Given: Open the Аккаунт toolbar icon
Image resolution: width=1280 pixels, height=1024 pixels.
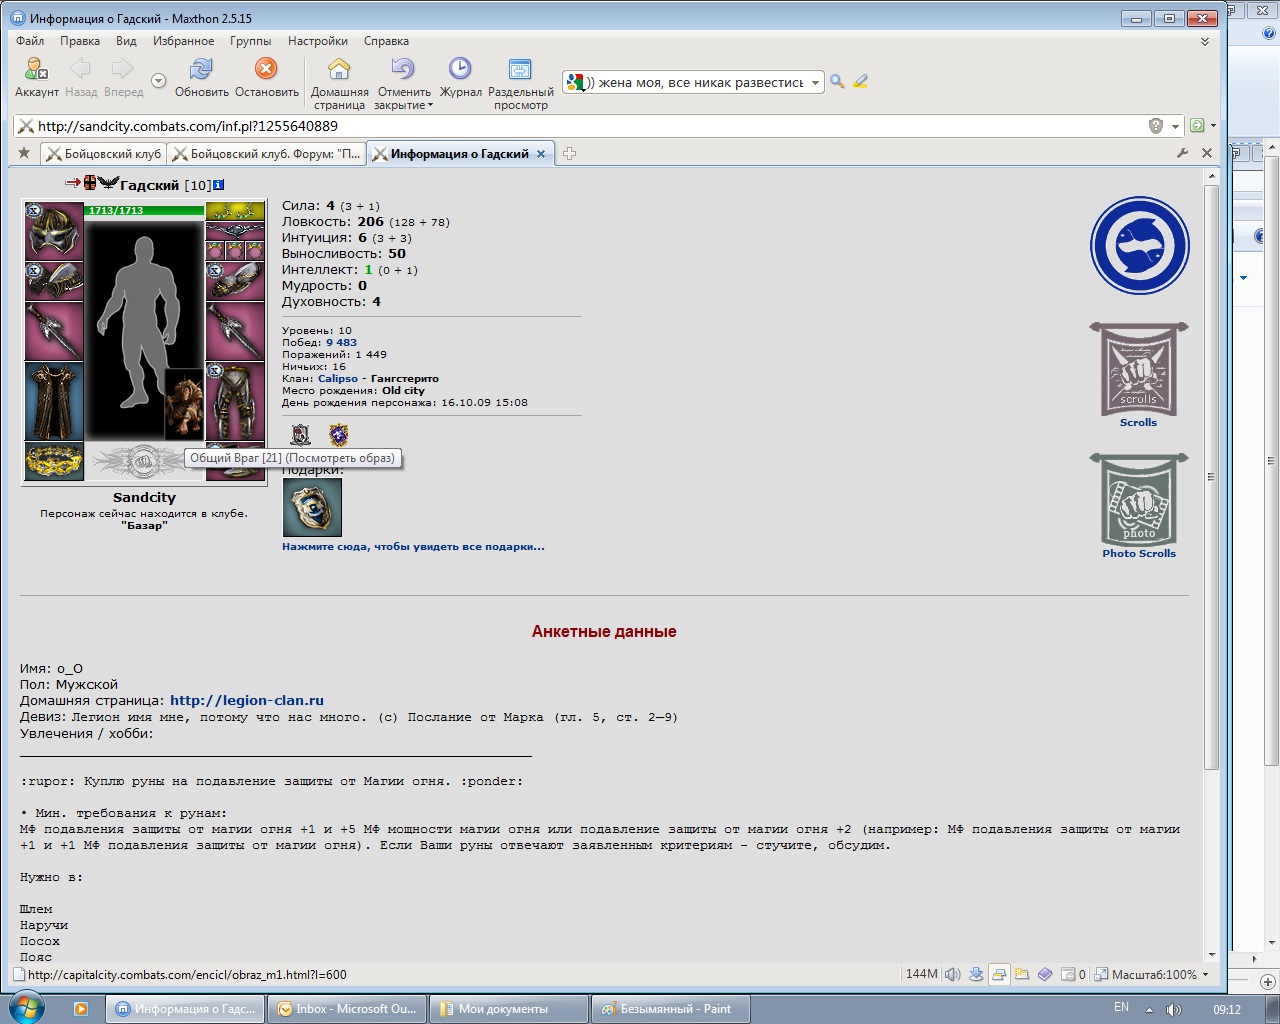Looking at the screenshot, I should click(x=36, y=69).
